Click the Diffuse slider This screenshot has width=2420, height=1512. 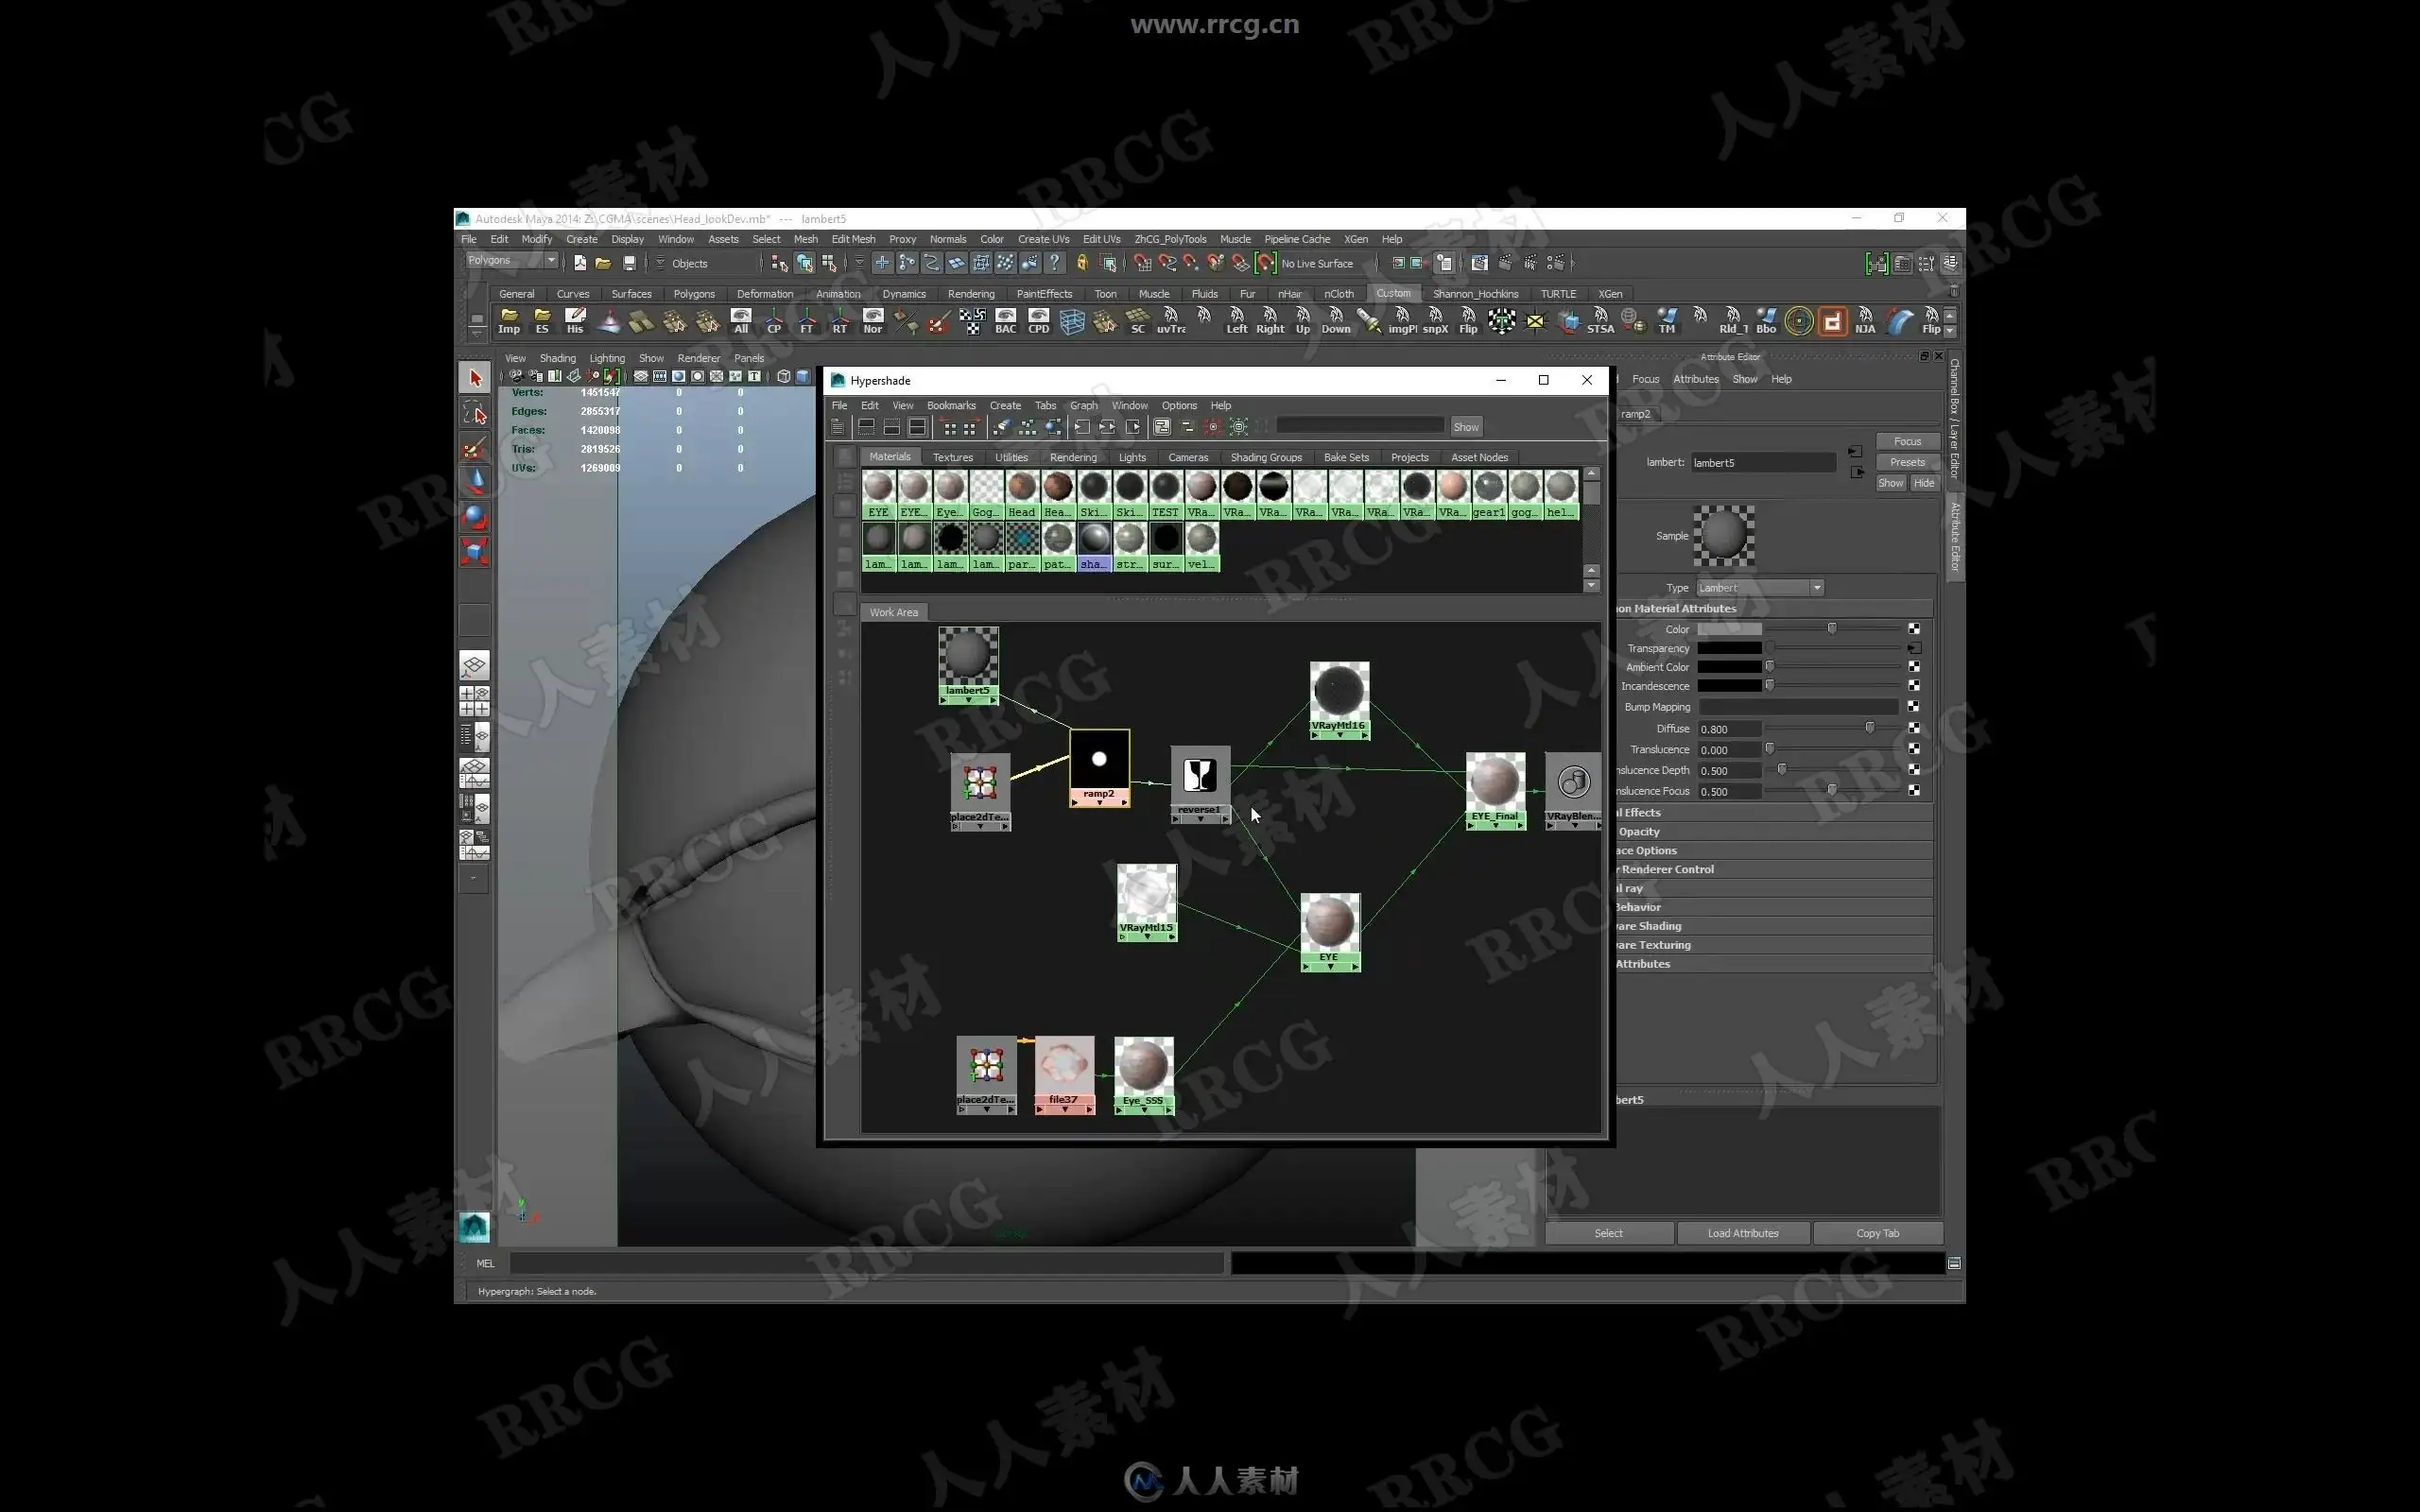[1834, 729]
